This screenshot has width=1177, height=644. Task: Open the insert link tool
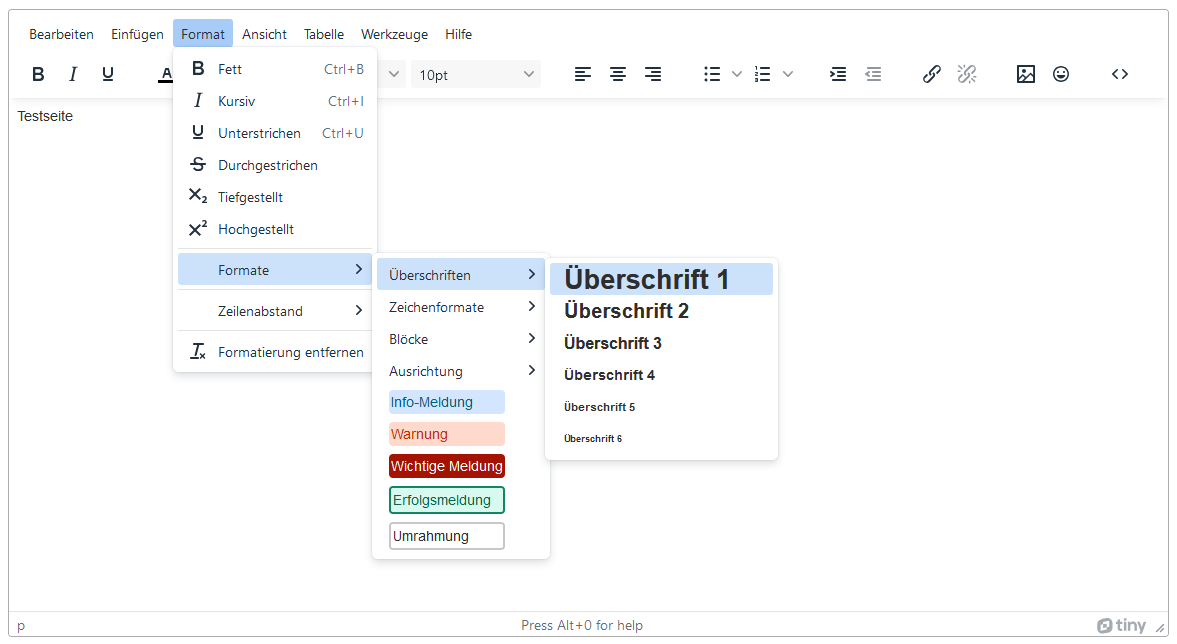tap(932, 74)
